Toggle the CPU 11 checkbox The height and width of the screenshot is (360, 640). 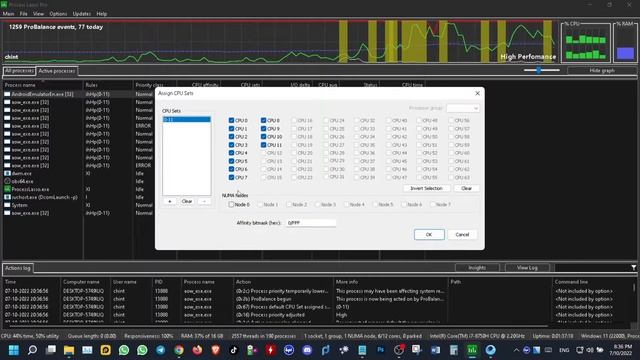click(x=263, y=145)
